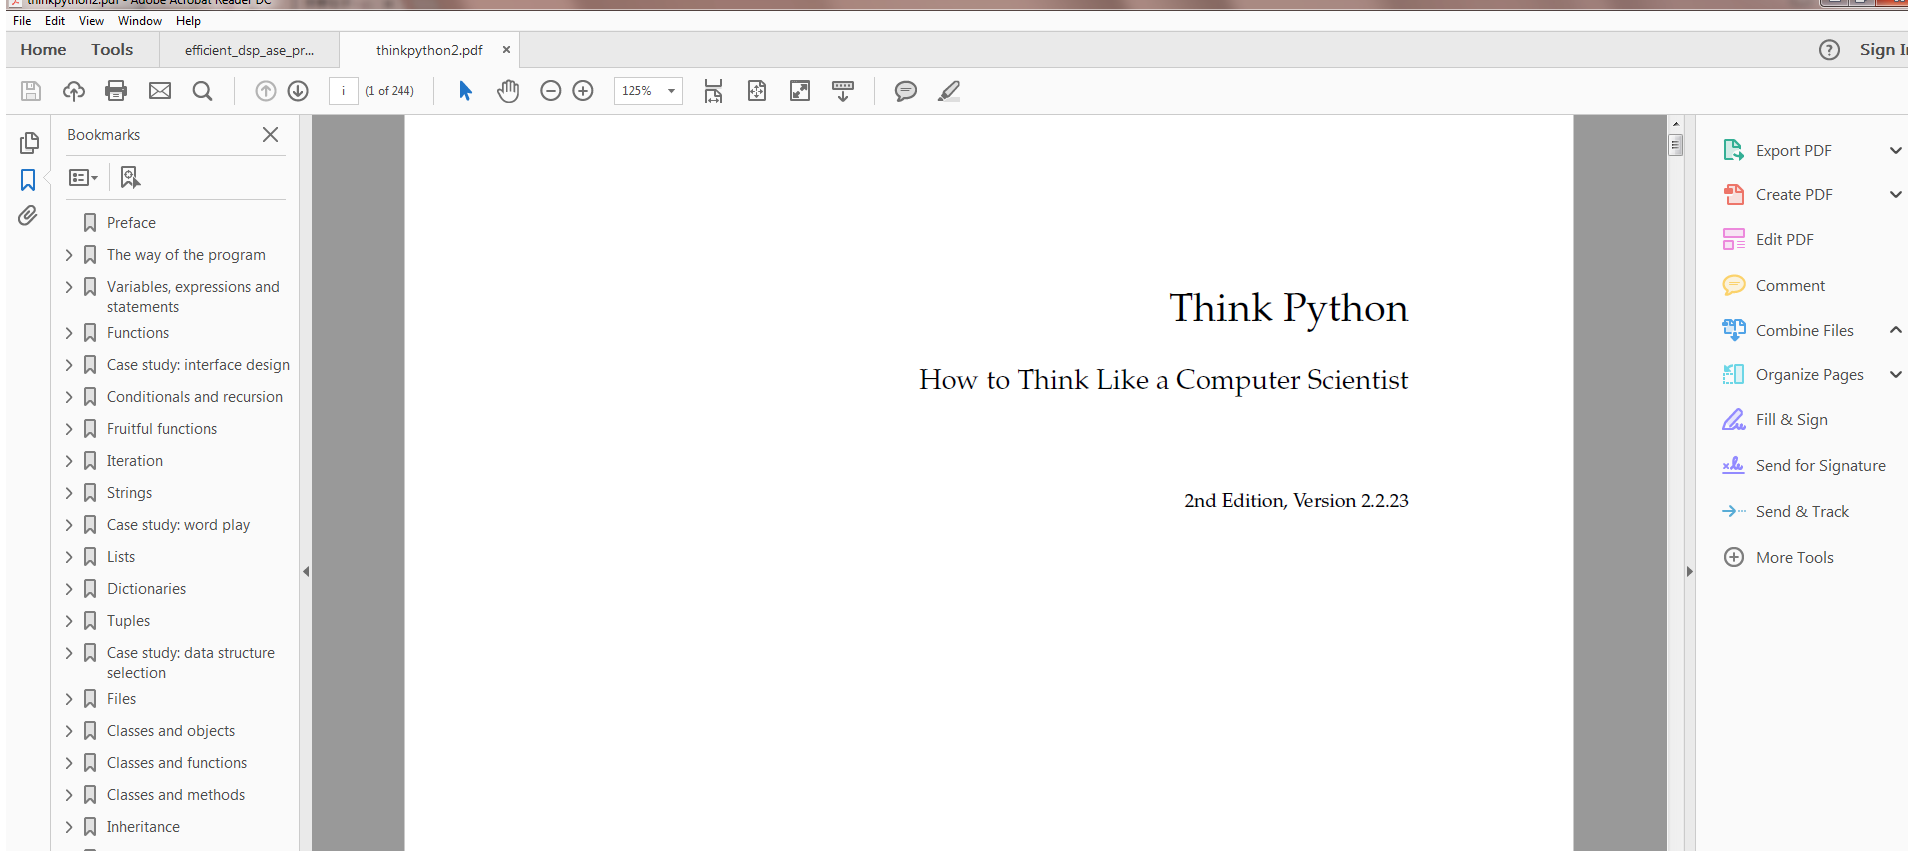The height and width of the screenshot is (851, 1908).
Task: Open the Window menu
Action: pyautogui.click(x=140, y=21)
